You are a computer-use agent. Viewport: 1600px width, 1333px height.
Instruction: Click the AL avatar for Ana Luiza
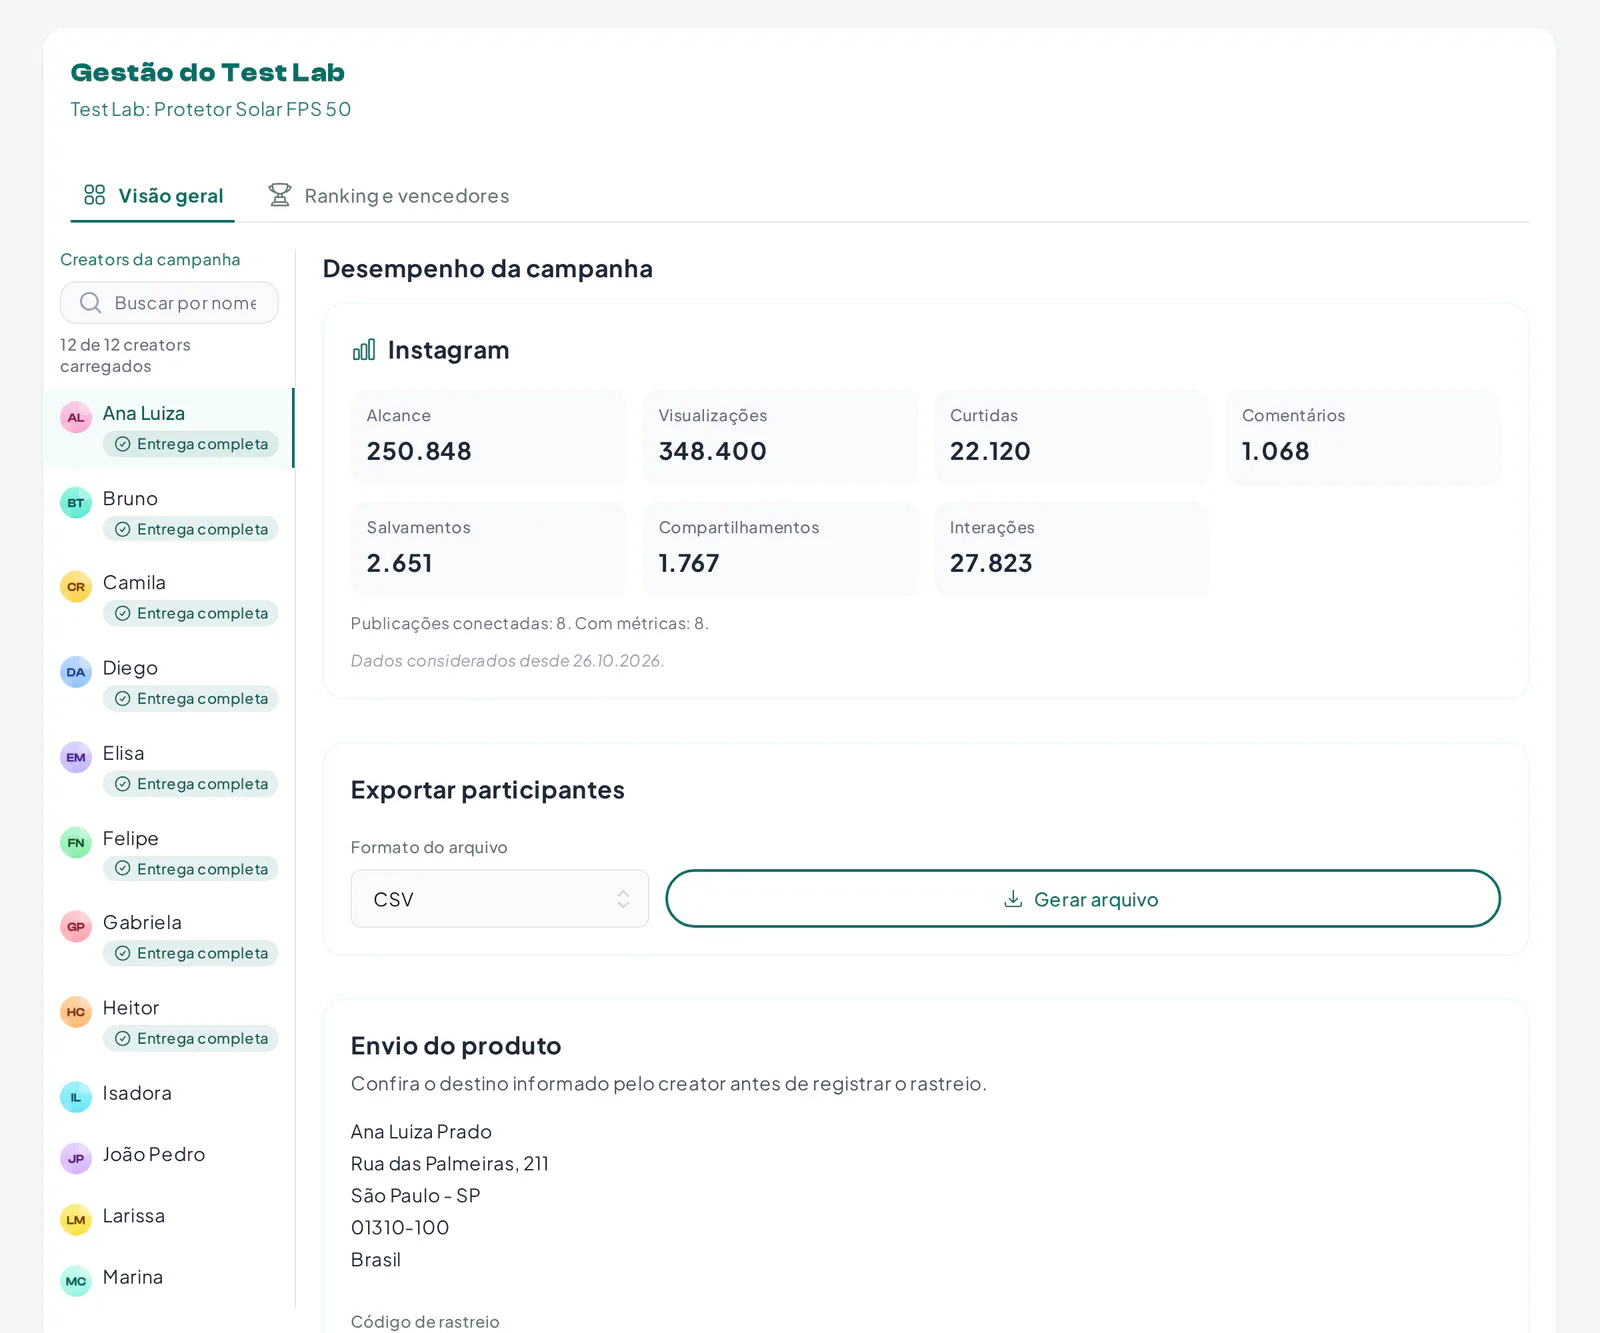[x=76, y=417]
